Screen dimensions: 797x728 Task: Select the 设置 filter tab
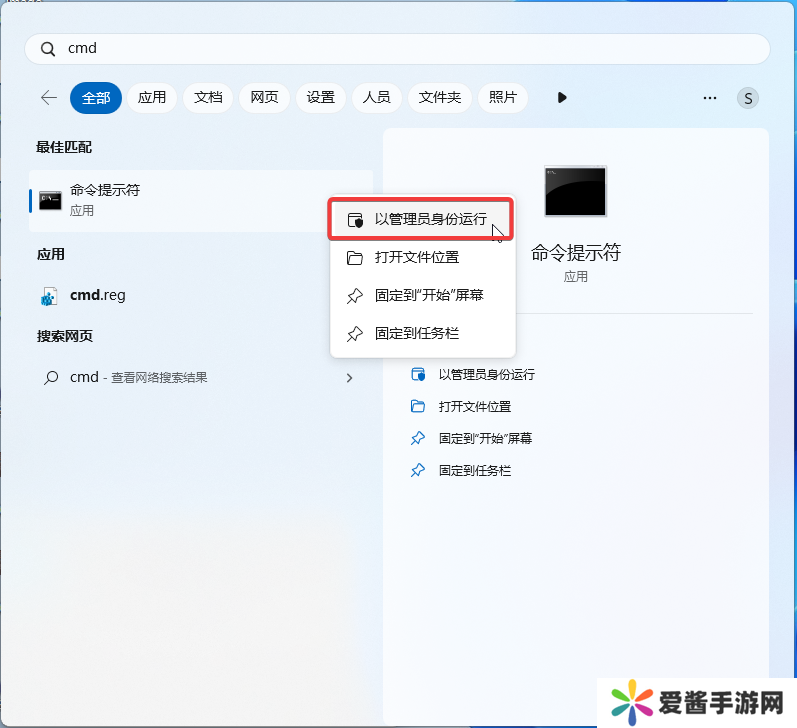pos(321,97)
